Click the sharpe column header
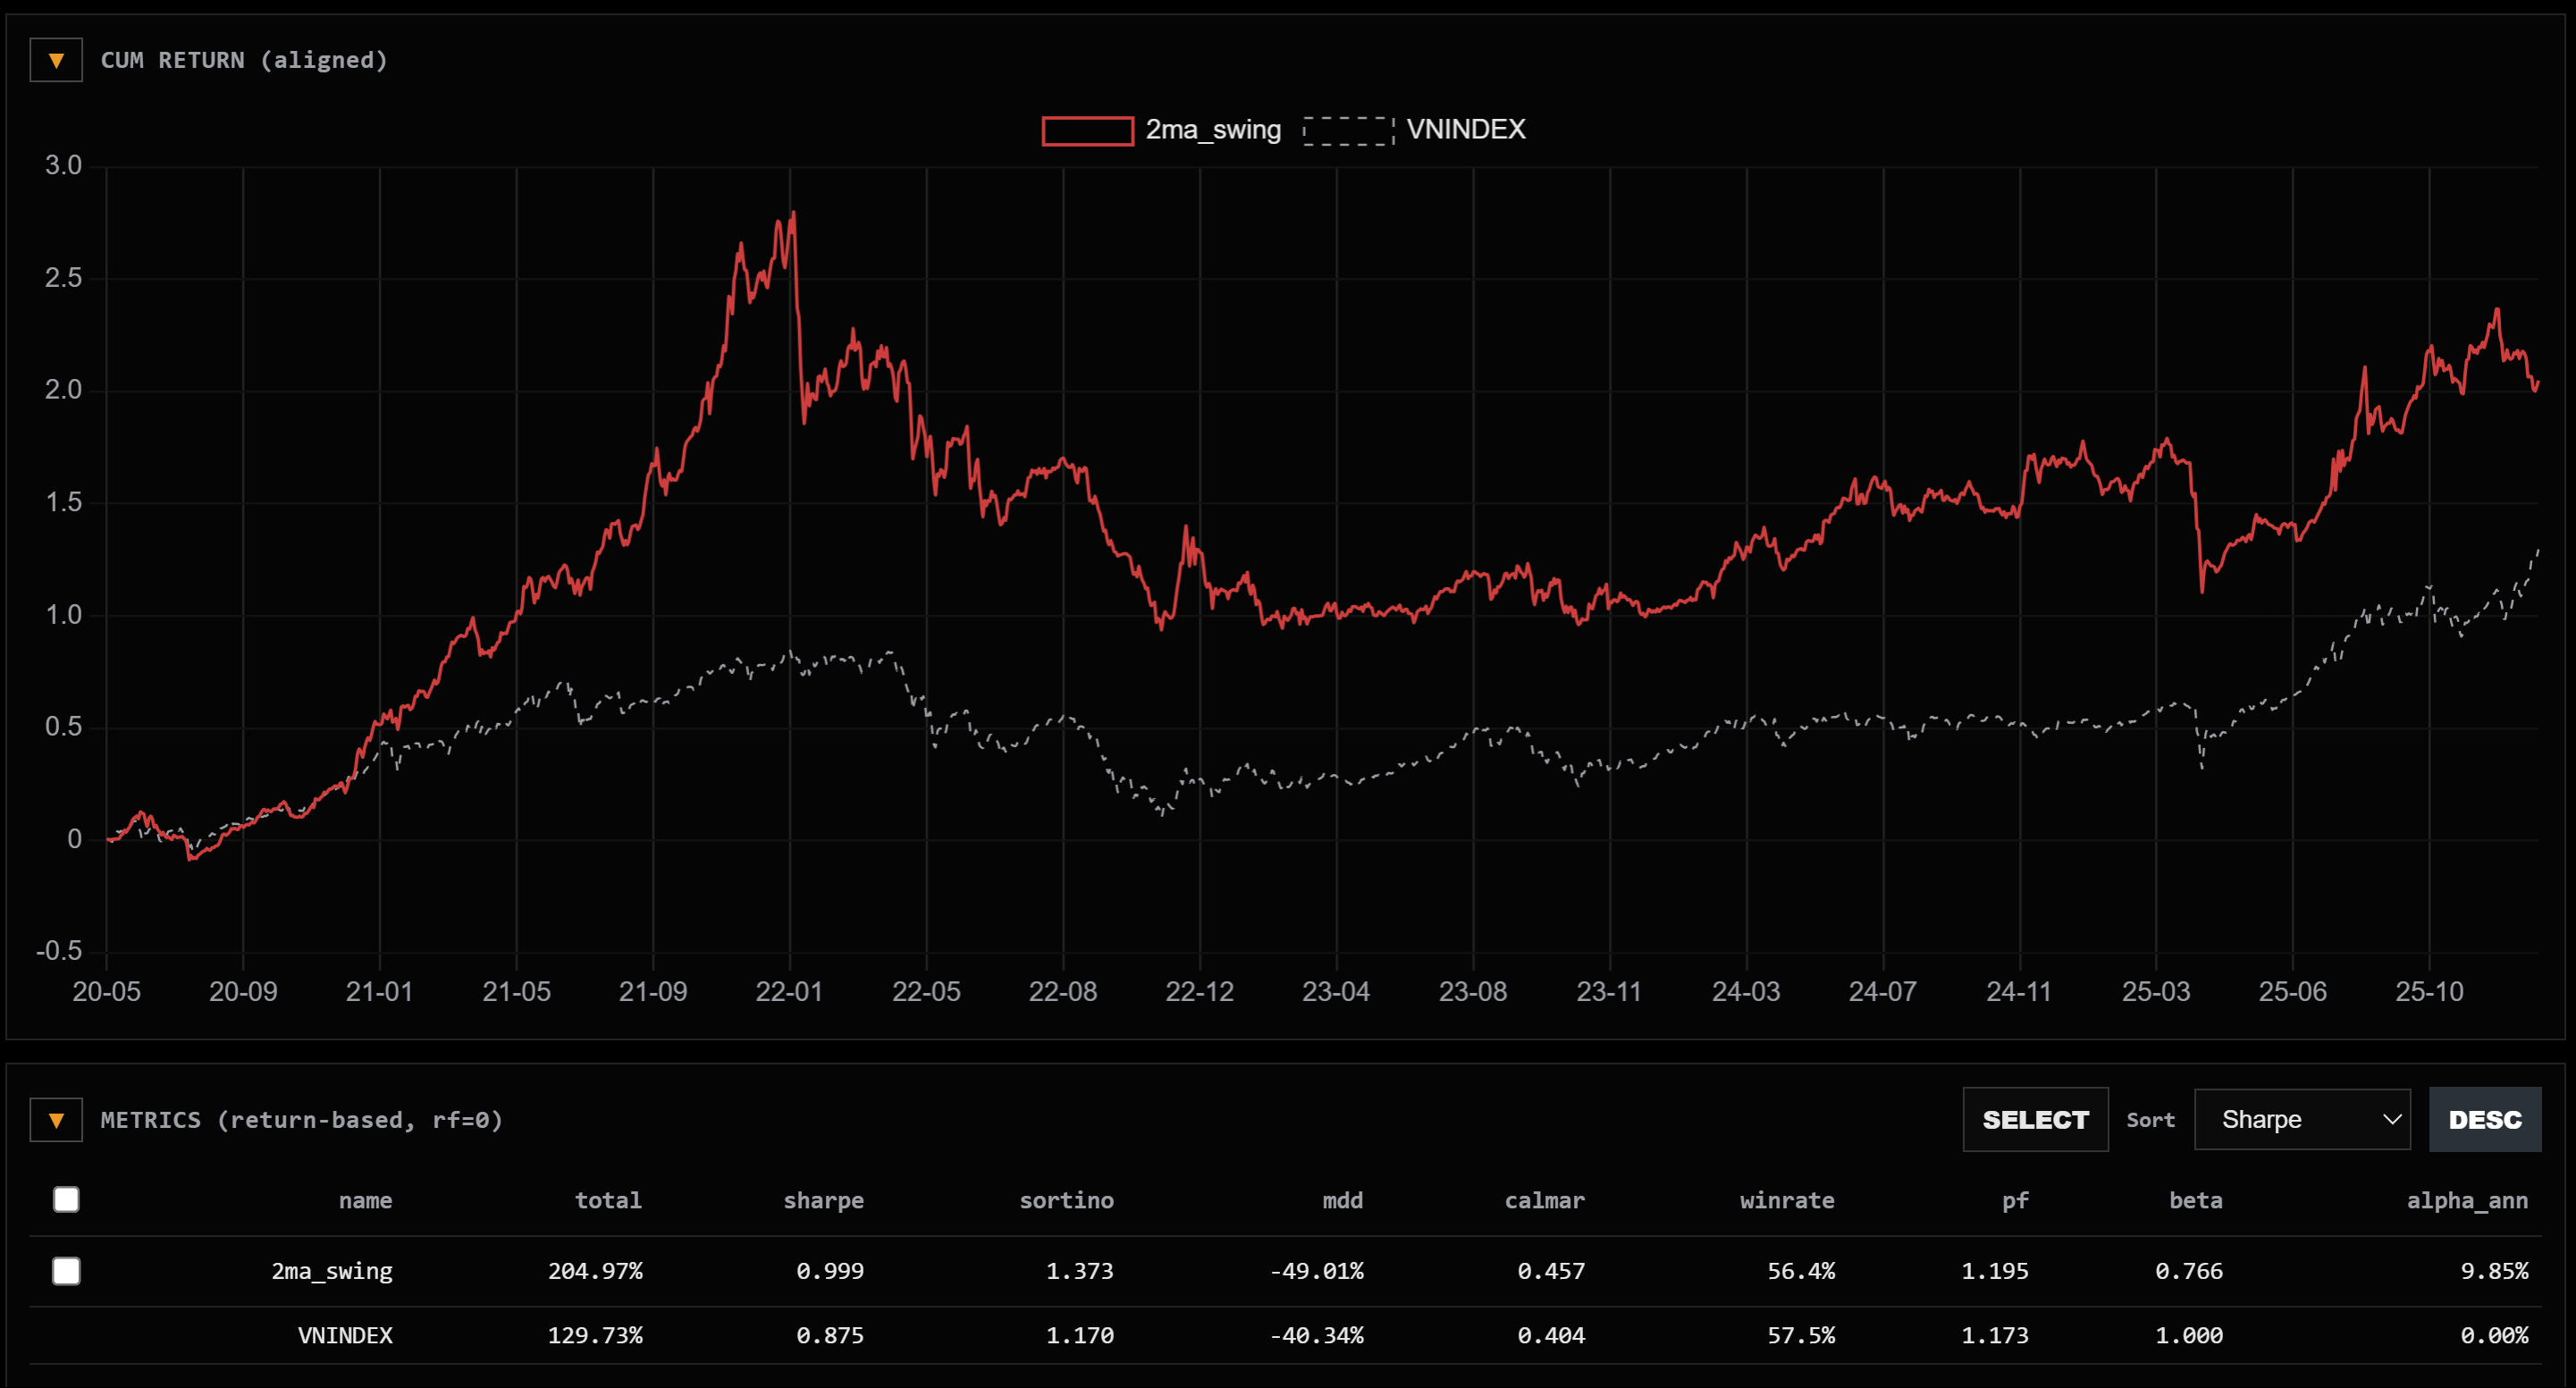 [823, 1200]
